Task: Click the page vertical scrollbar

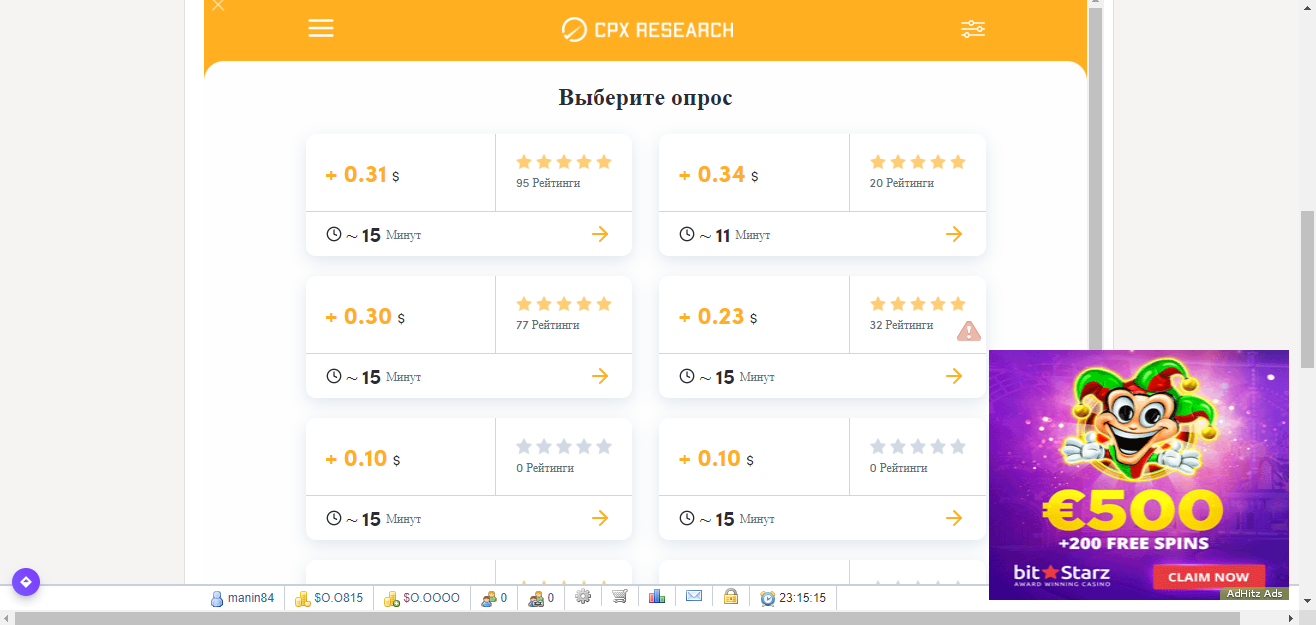Action: pos(1307,290)
